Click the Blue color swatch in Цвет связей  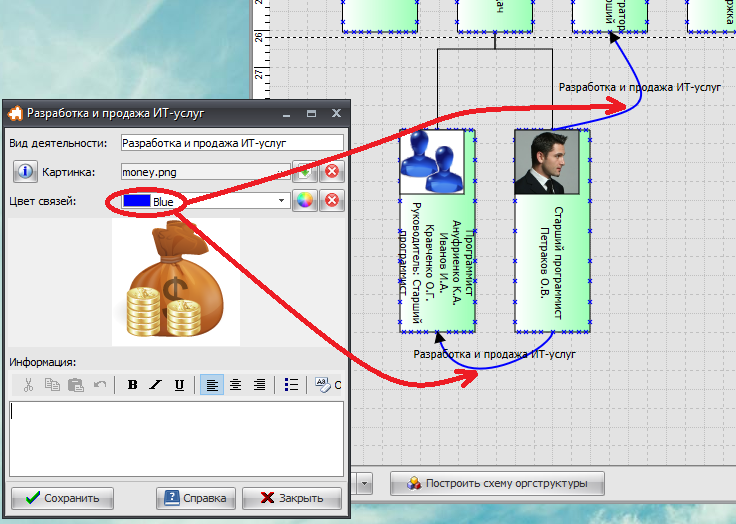136,201
